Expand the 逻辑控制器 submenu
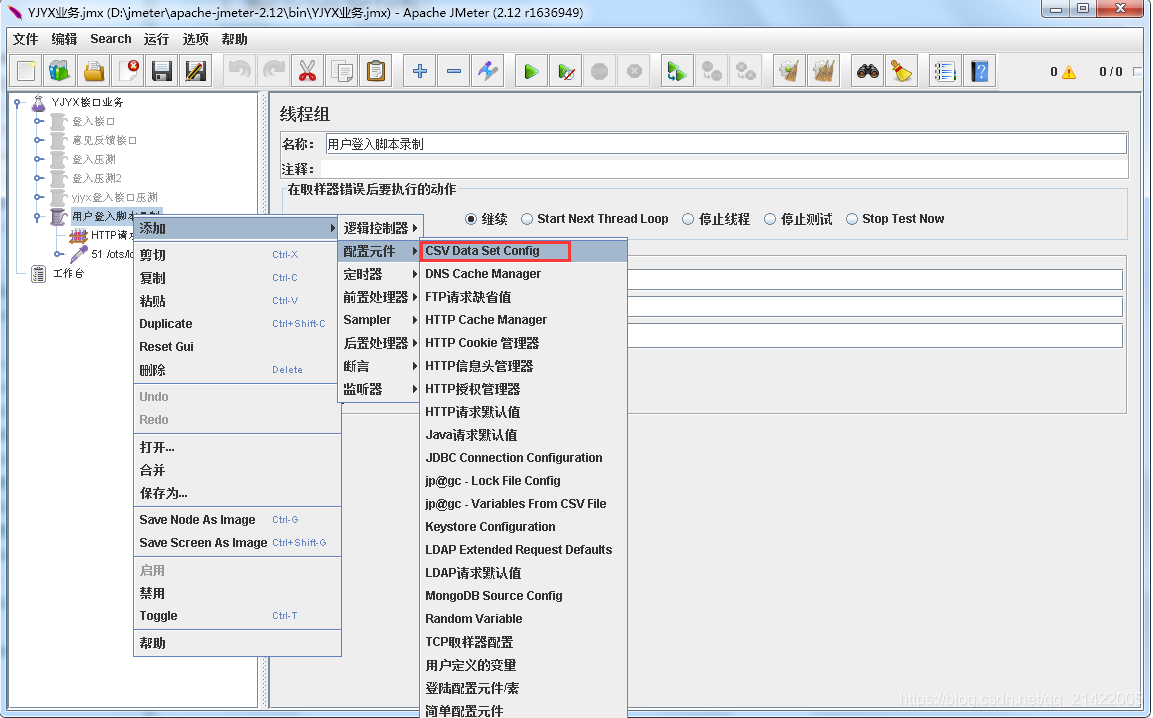Viewport: 1153px width, 718px height. click(x=379, y=228)
